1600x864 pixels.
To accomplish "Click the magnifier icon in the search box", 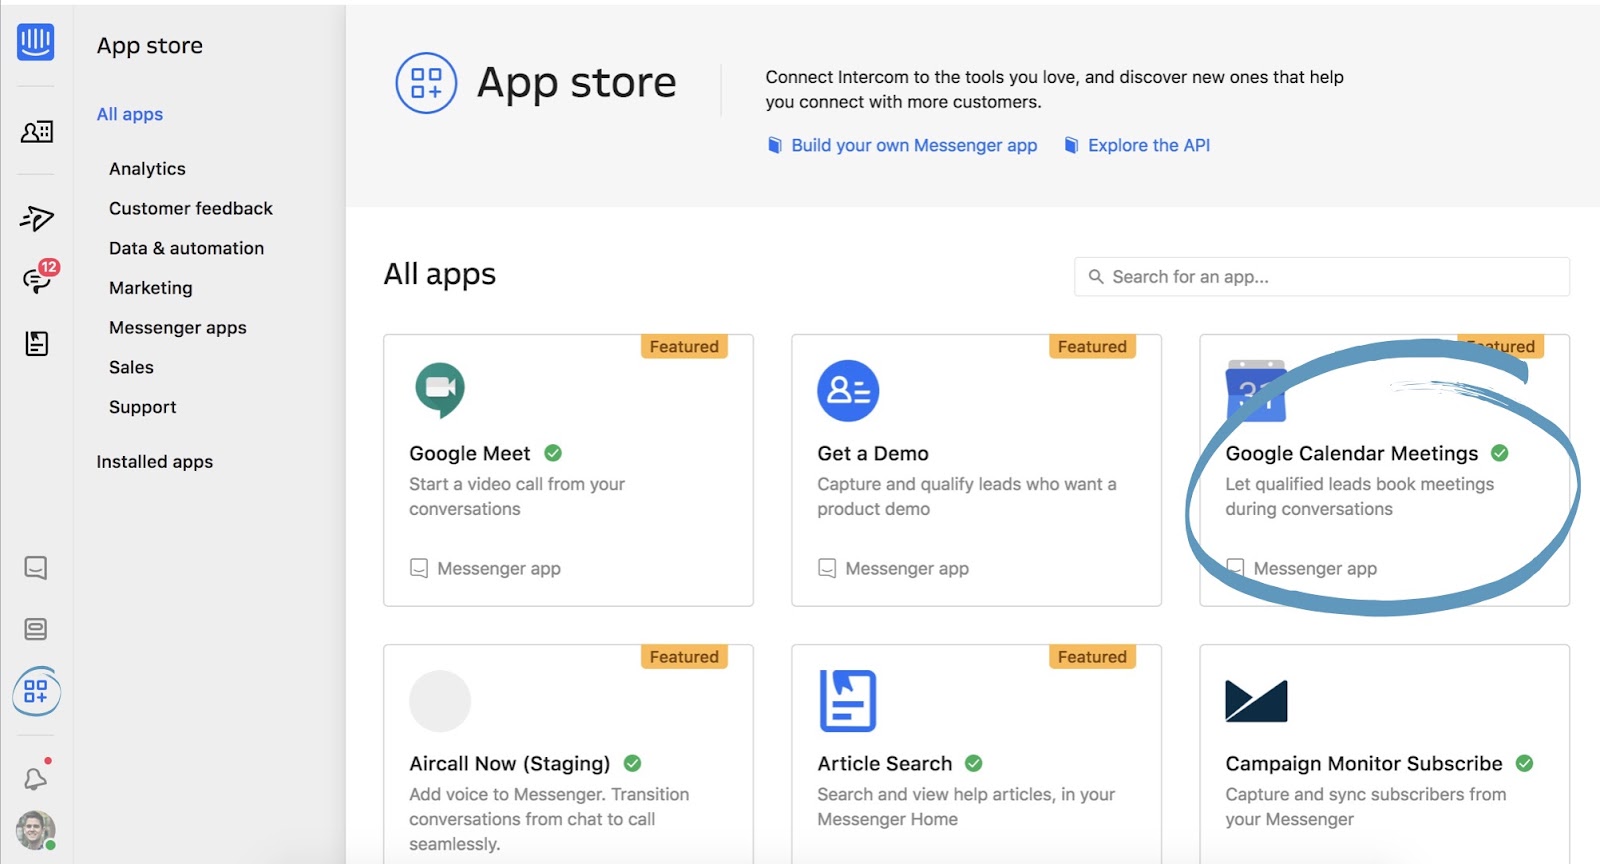I will coord(1096,277).
